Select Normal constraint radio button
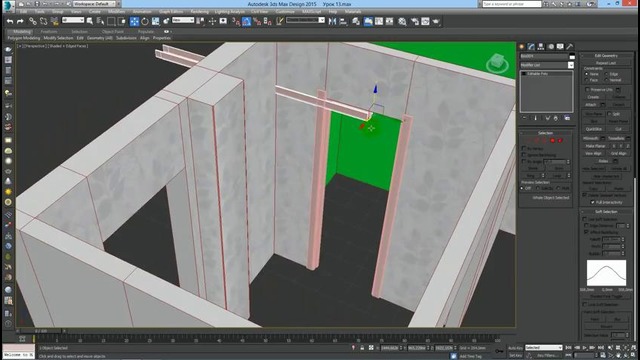The width and height of the screenshot is (640, 360). tap(607, 80)
